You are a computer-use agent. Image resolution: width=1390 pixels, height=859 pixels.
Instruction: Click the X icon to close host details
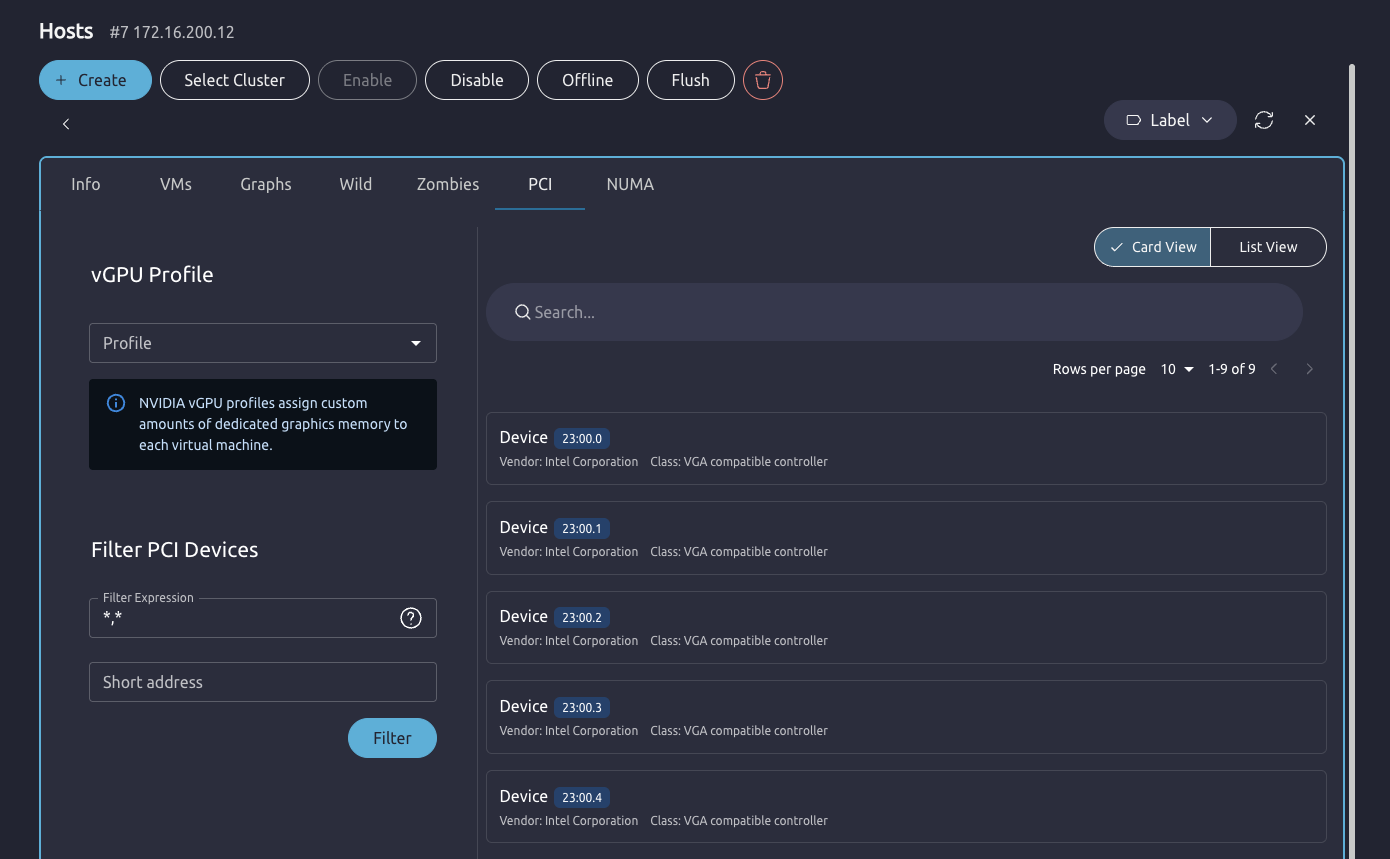(1310, 120)
